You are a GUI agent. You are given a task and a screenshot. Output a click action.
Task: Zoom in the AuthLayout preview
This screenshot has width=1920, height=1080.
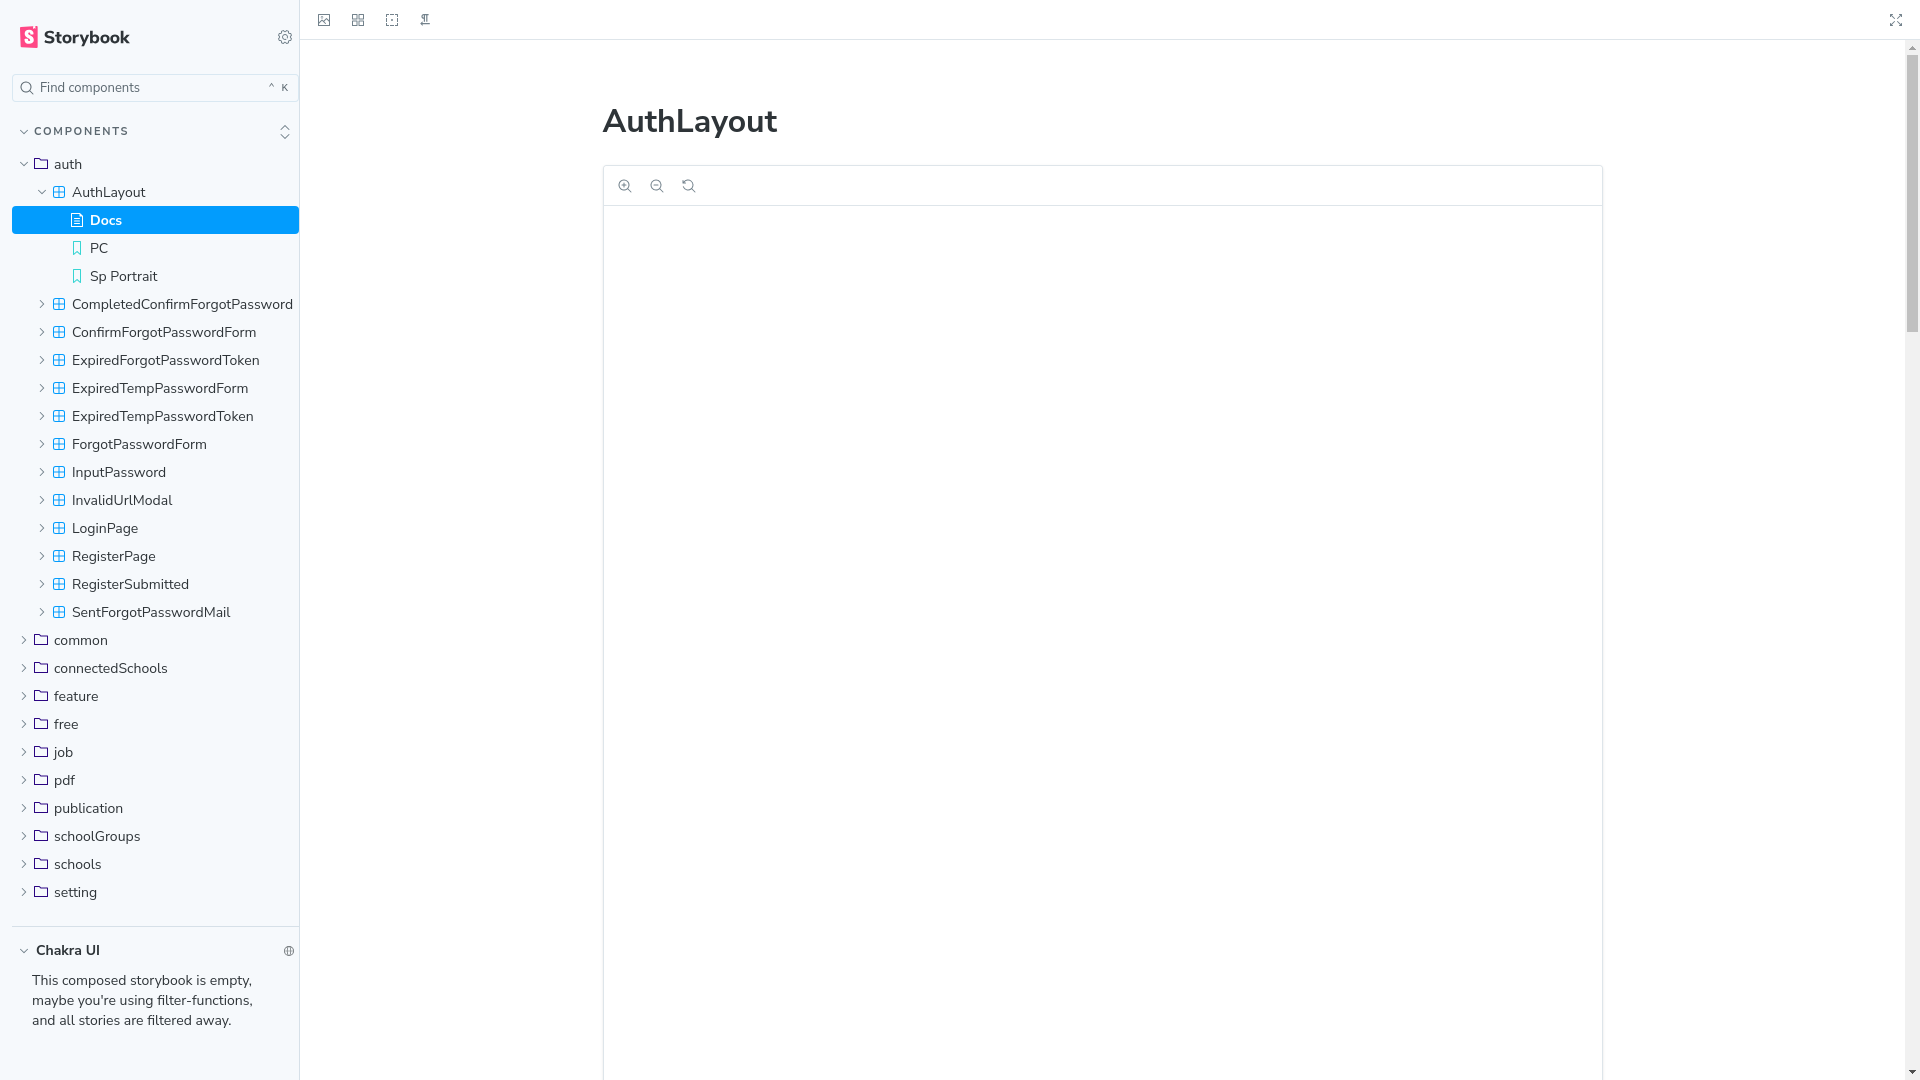625,186
